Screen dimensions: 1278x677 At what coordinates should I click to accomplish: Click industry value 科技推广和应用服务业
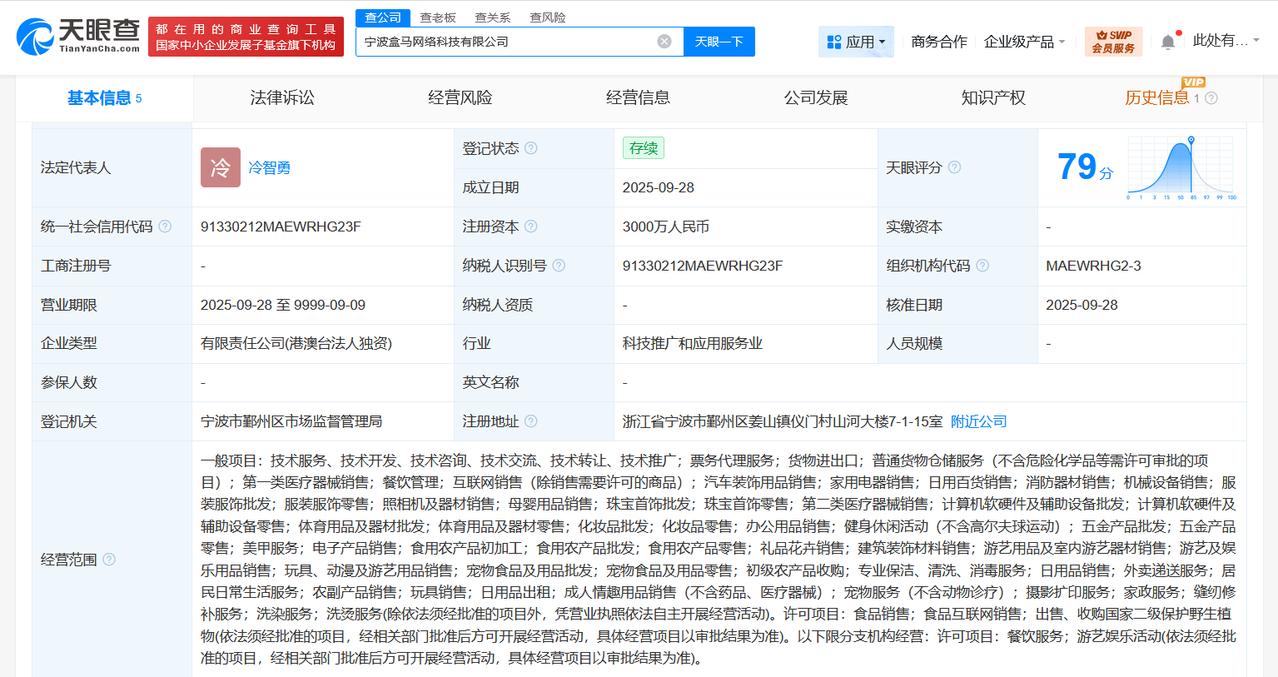(692, 343)
